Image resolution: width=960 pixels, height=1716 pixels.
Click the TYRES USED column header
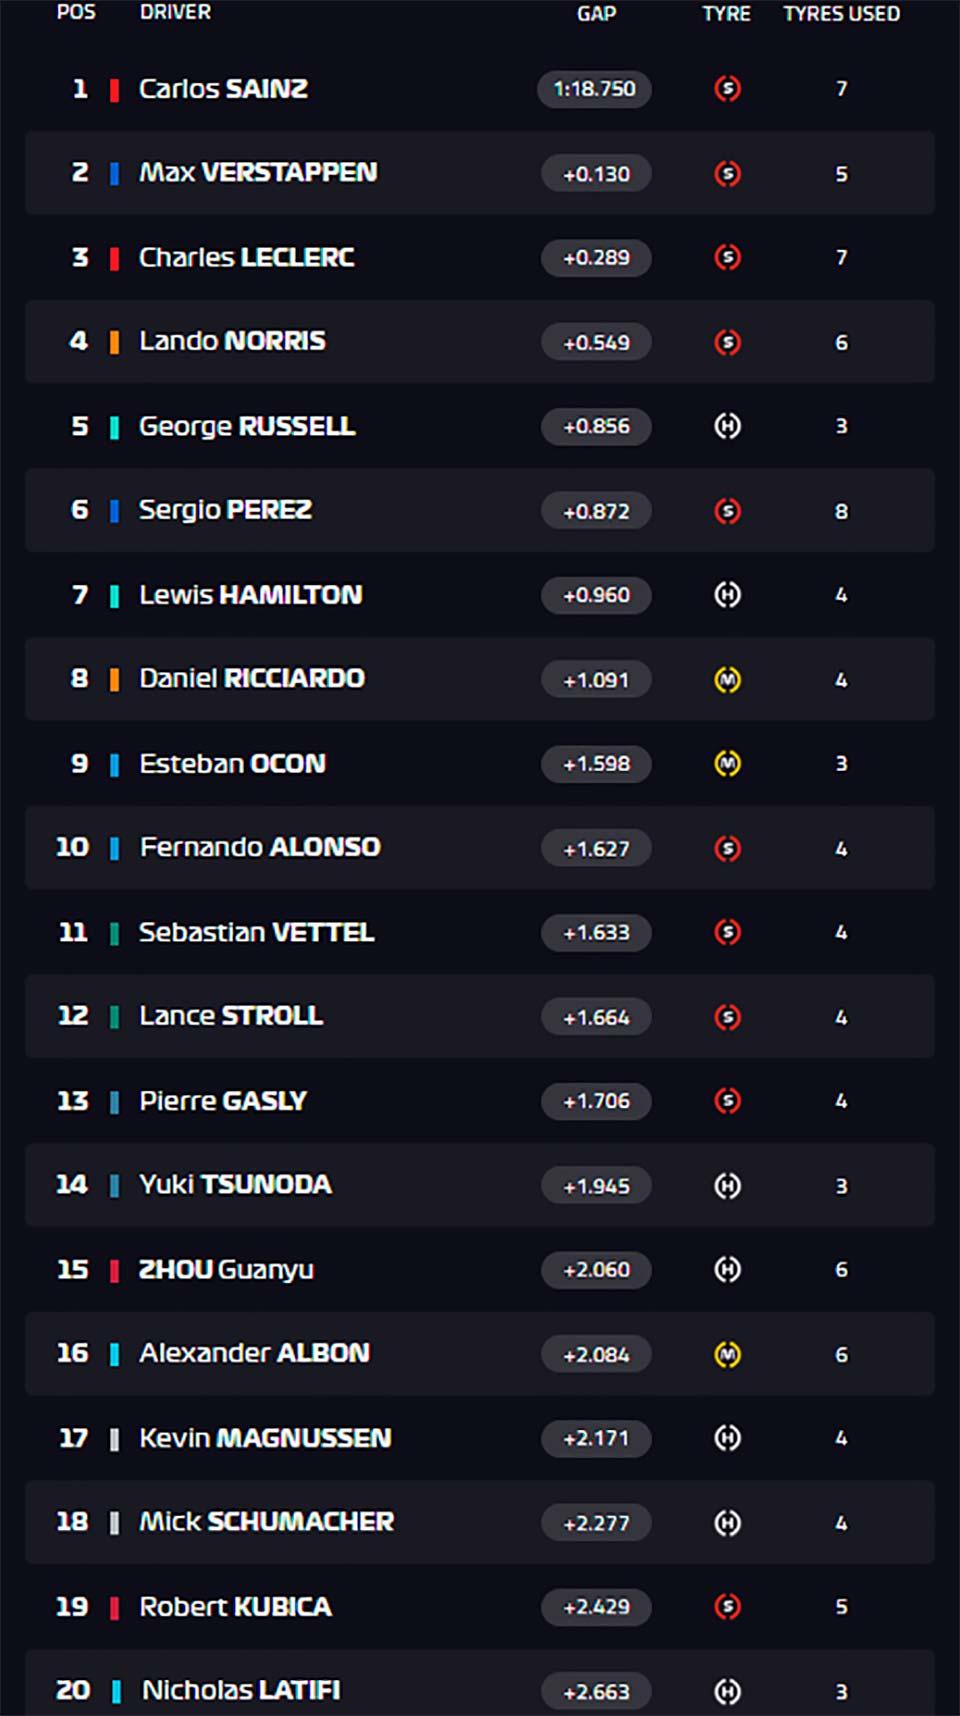pyautogui.click(x=841, y=14)
